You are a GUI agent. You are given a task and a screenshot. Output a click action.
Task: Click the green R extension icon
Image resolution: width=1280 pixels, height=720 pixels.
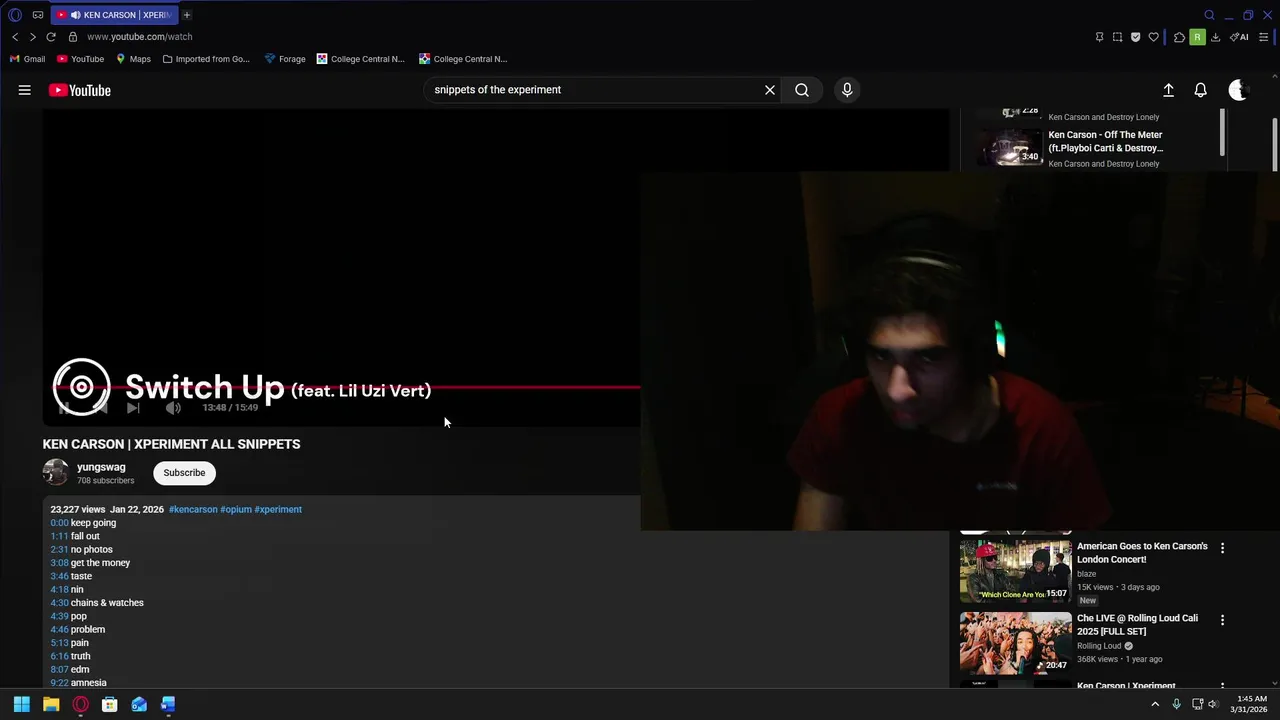tap(1197, 37)
